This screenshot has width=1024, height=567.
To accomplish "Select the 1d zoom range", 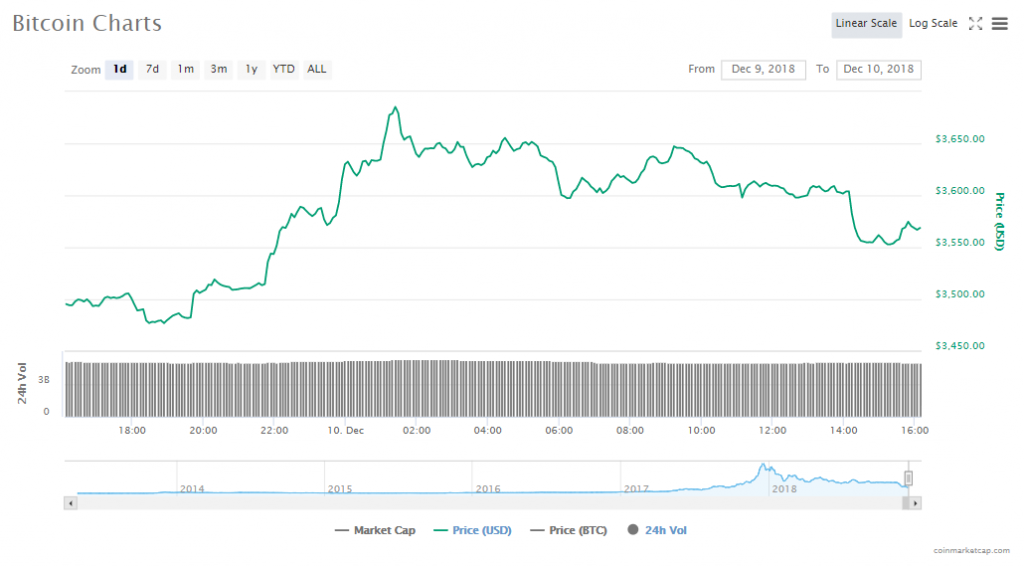I will [x=120, y=70].
